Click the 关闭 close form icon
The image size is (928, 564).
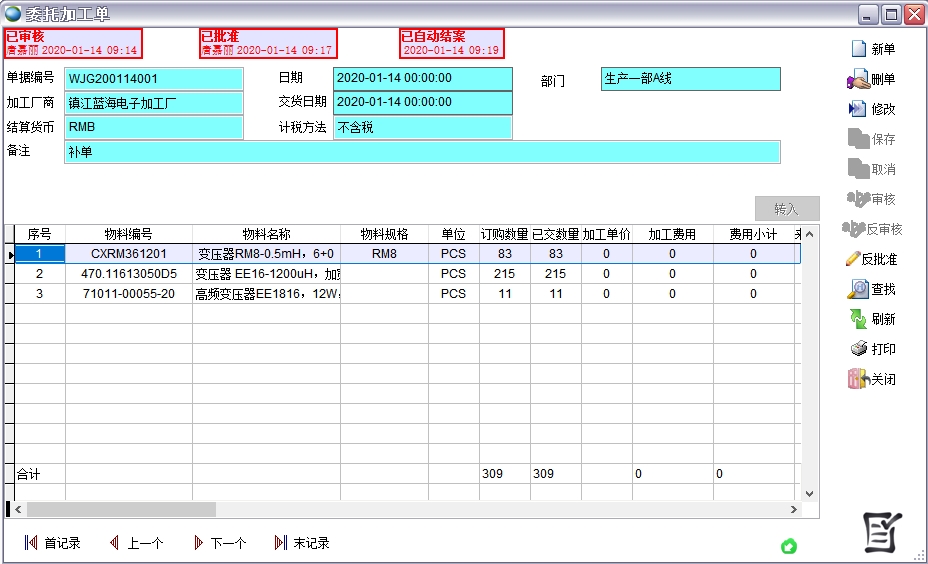(857, 379)
